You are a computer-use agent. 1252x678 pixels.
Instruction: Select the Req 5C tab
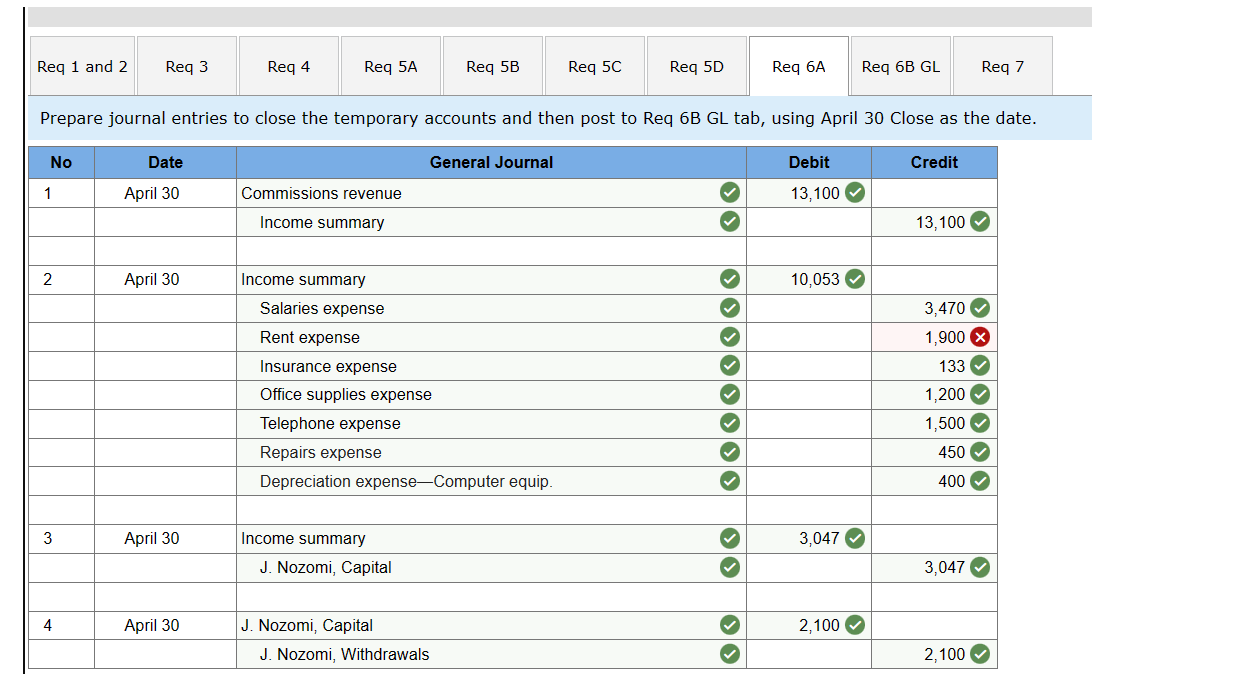[x=595, y=65]
